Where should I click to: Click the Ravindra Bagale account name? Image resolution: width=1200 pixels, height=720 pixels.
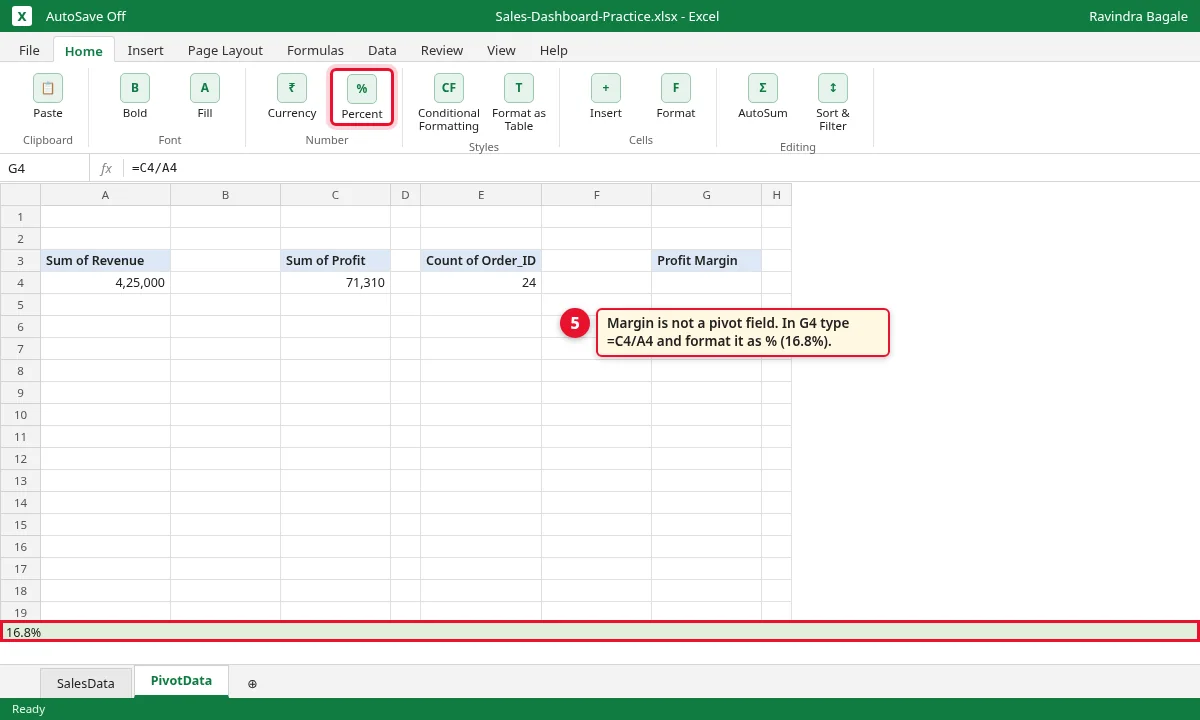pos(1138,16)
